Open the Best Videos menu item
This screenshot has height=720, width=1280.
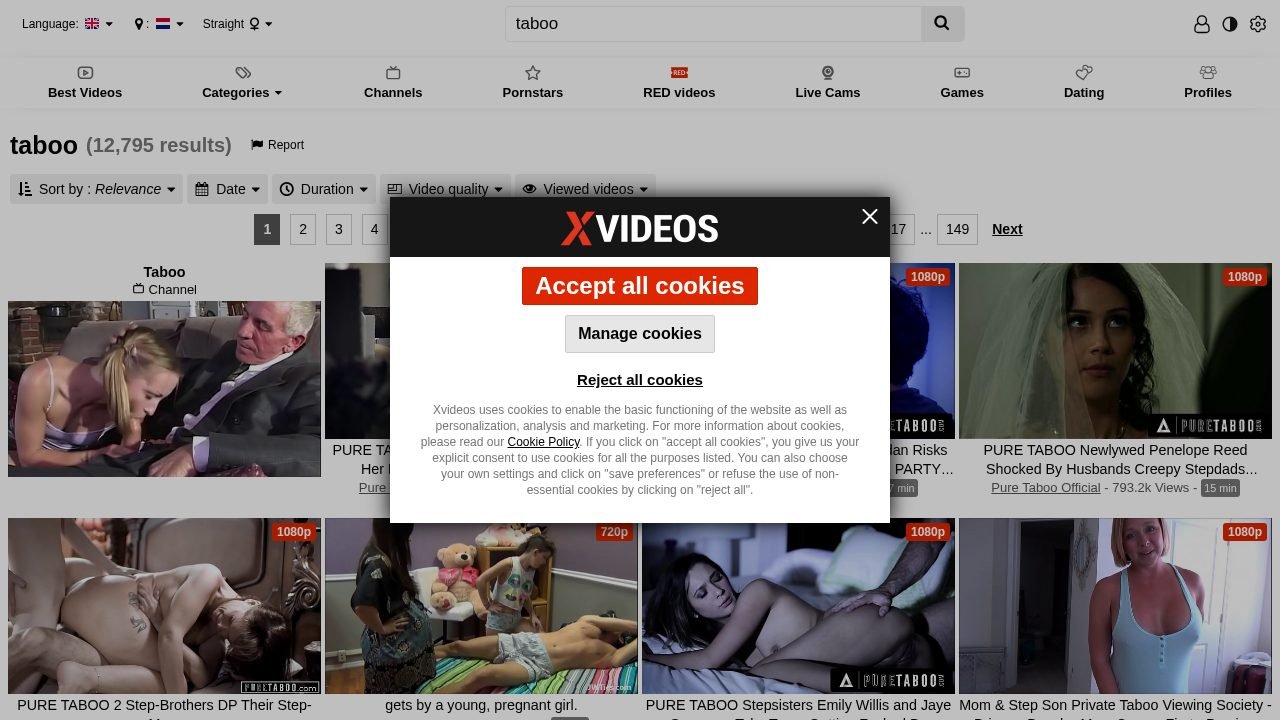pyautogui.click(x=85, y=83)
